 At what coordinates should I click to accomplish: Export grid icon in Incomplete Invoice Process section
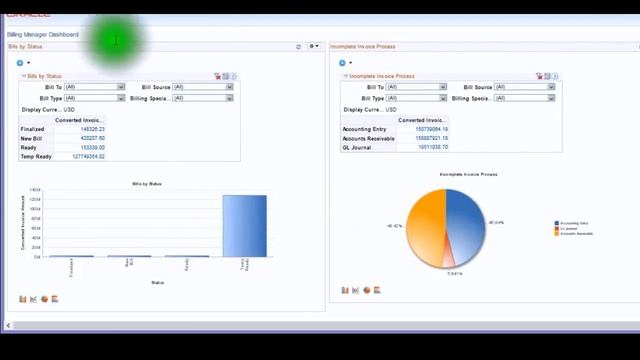coord(547,76)
